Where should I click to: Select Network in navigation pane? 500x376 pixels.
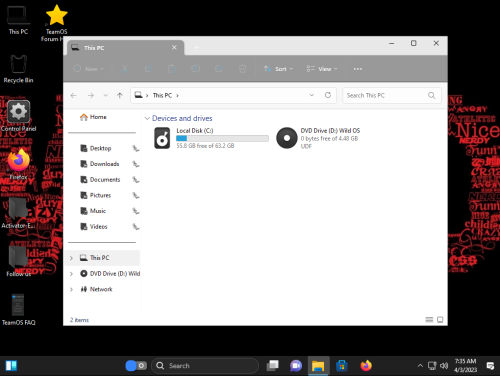point(97,289)
